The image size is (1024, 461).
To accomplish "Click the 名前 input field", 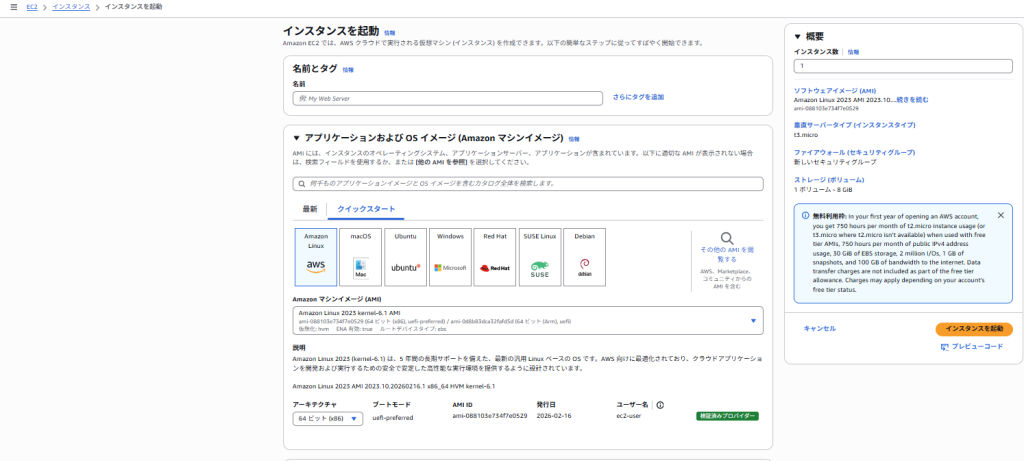I will point(448,98).
